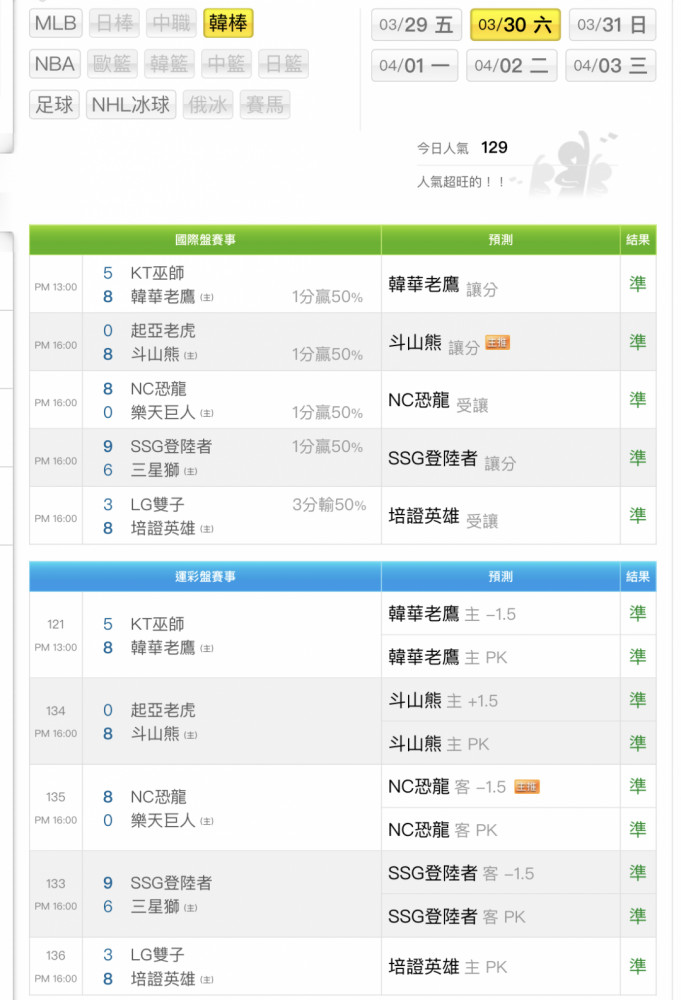Click 培證英雄 home team in 國際盤 table
The width and height of the screenshot is (681, 1000).
(x=163, y=528)
